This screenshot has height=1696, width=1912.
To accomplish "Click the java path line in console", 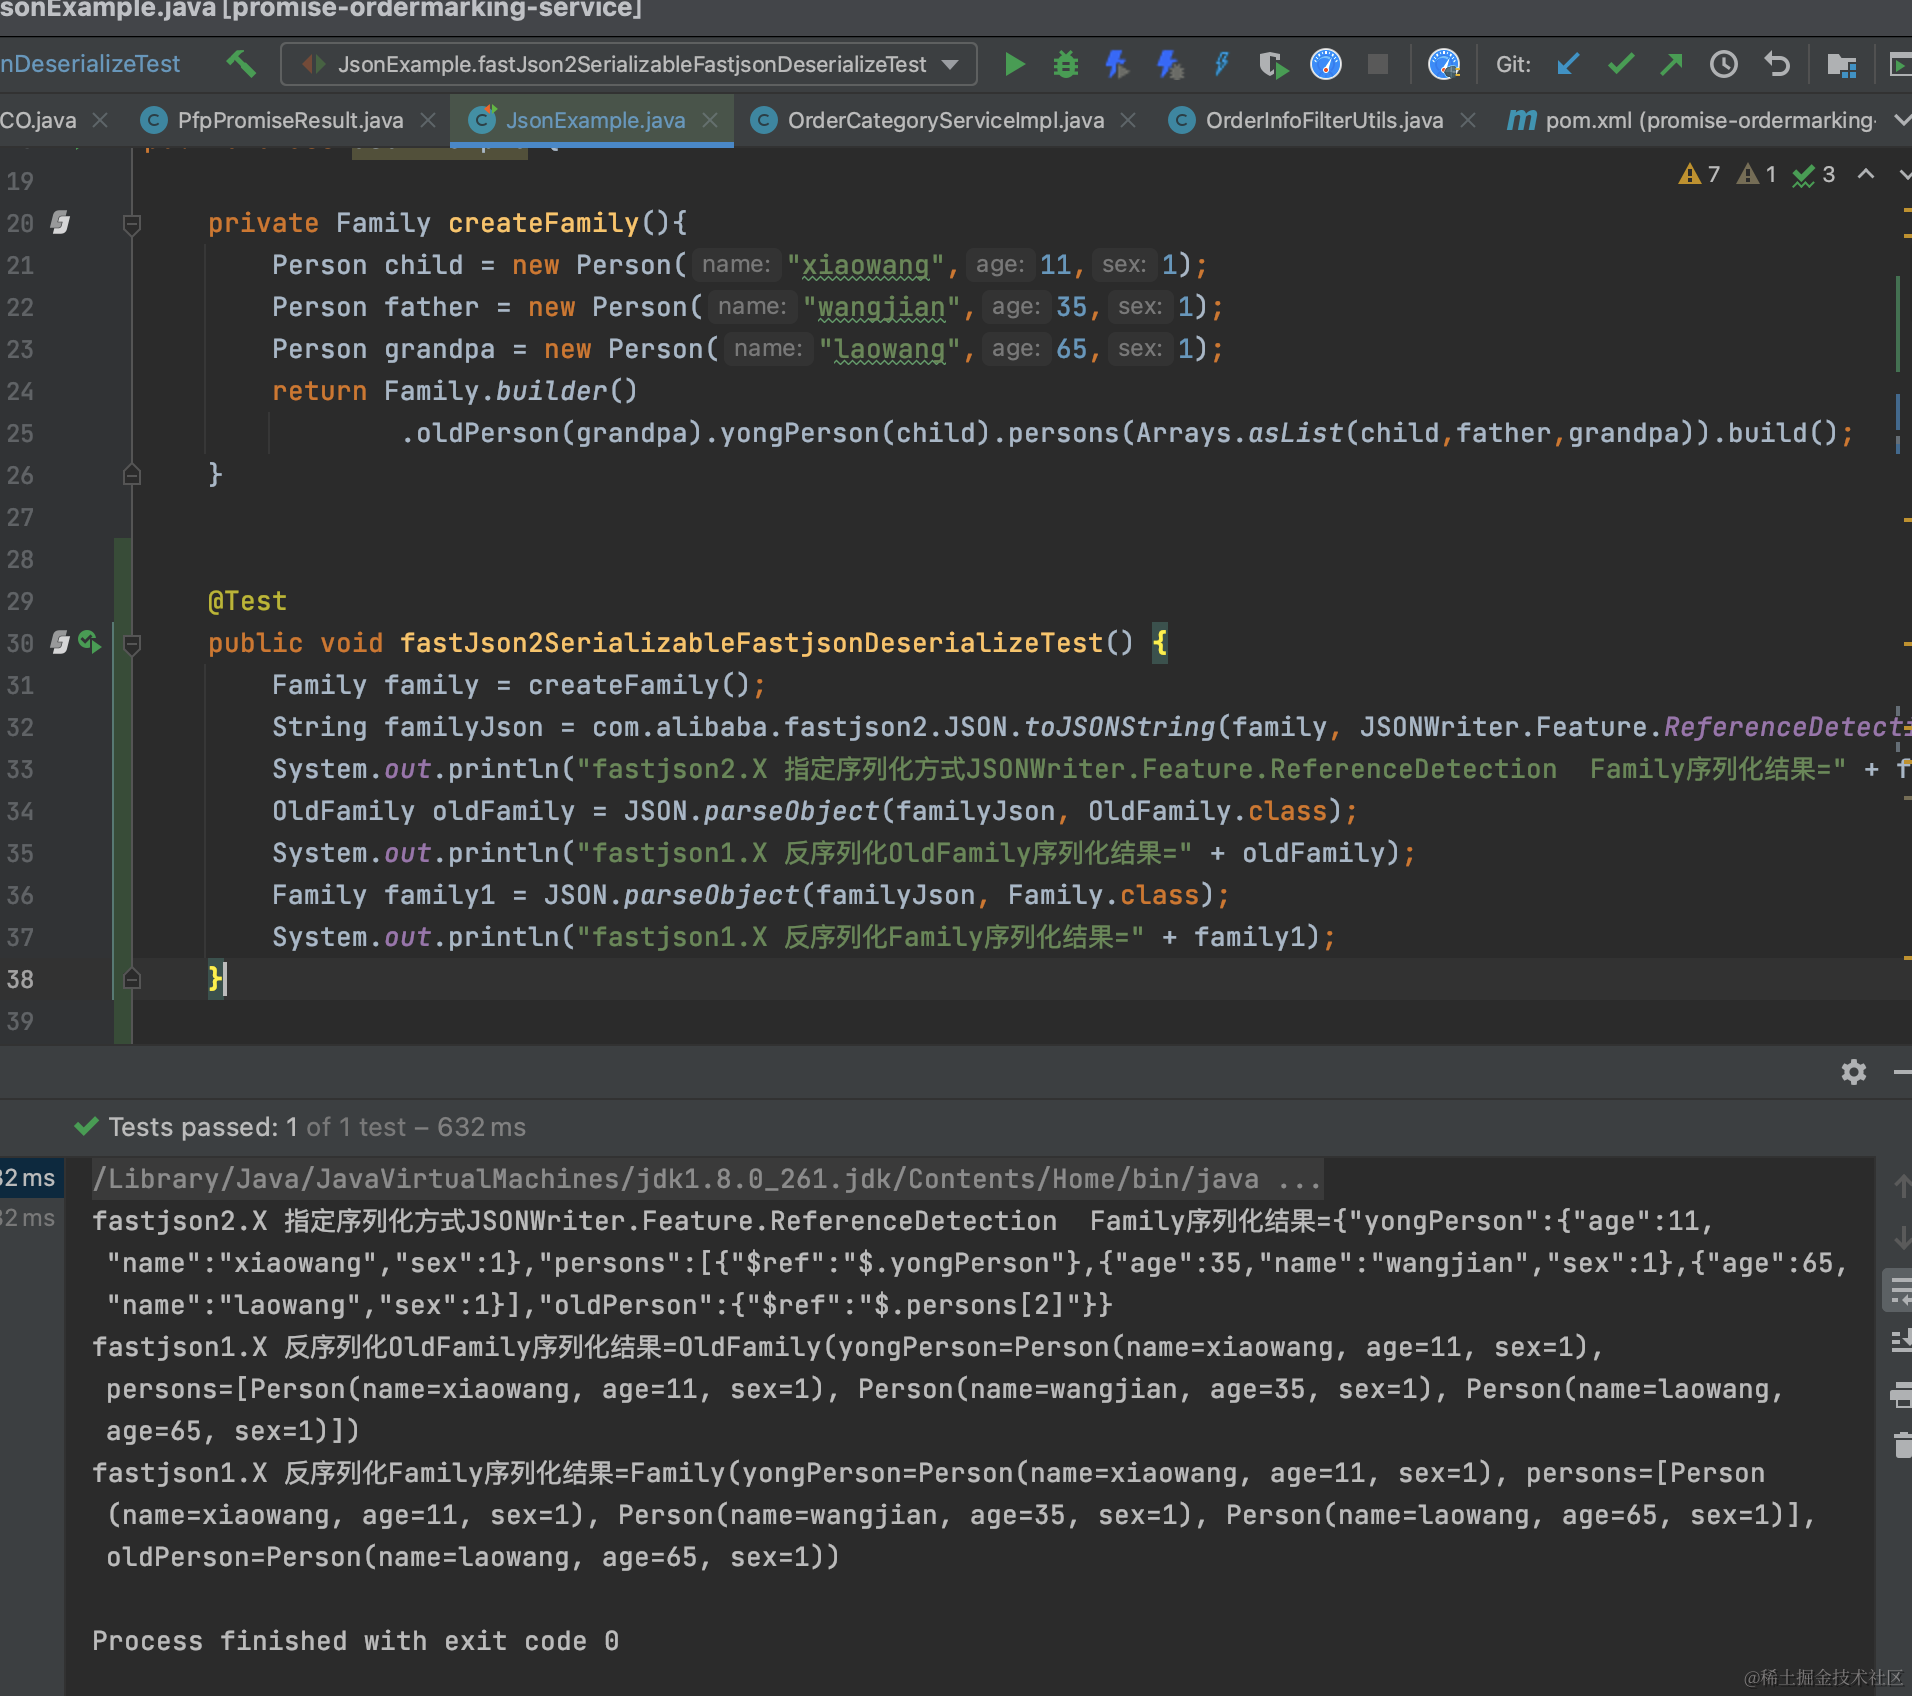I will pyautogui.click(x=707, y=1180).
